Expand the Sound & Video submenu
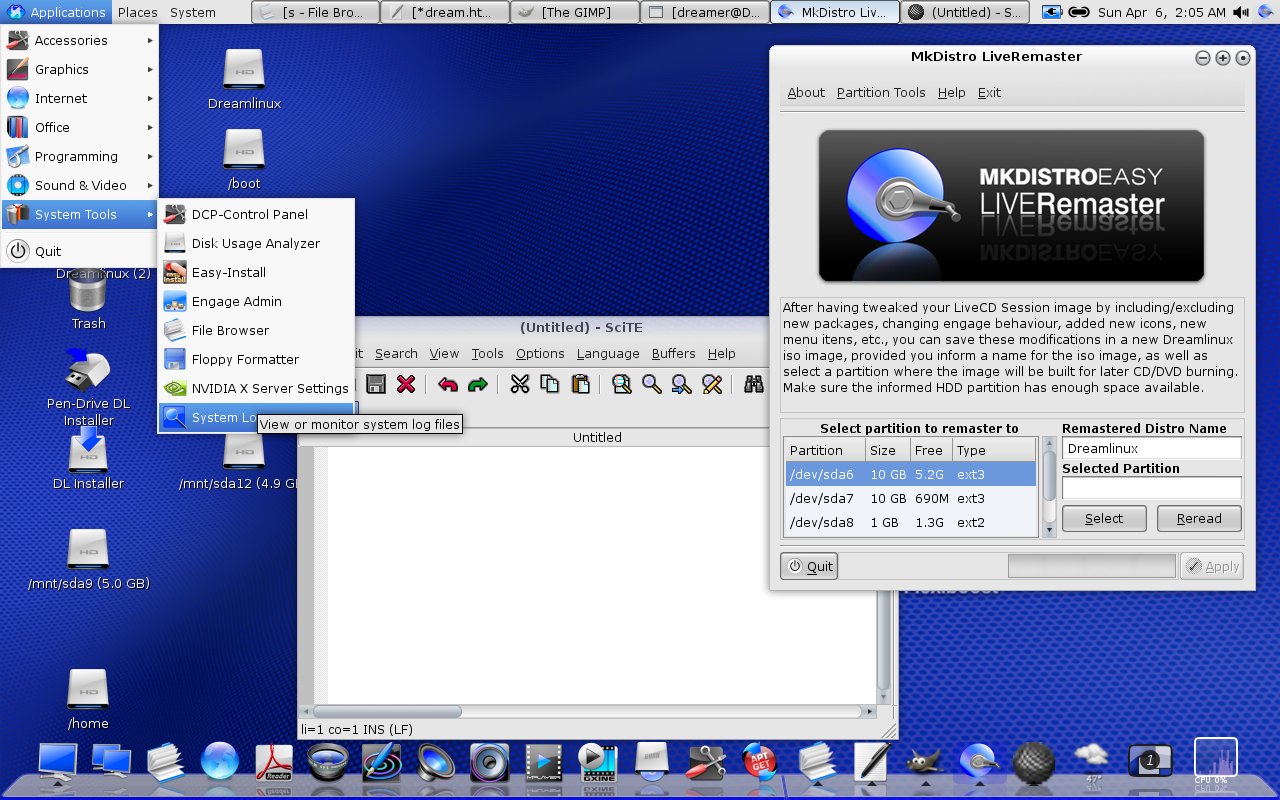This screenshot has height=800, width=1280. pyautogui.click(x=80, y=185)
